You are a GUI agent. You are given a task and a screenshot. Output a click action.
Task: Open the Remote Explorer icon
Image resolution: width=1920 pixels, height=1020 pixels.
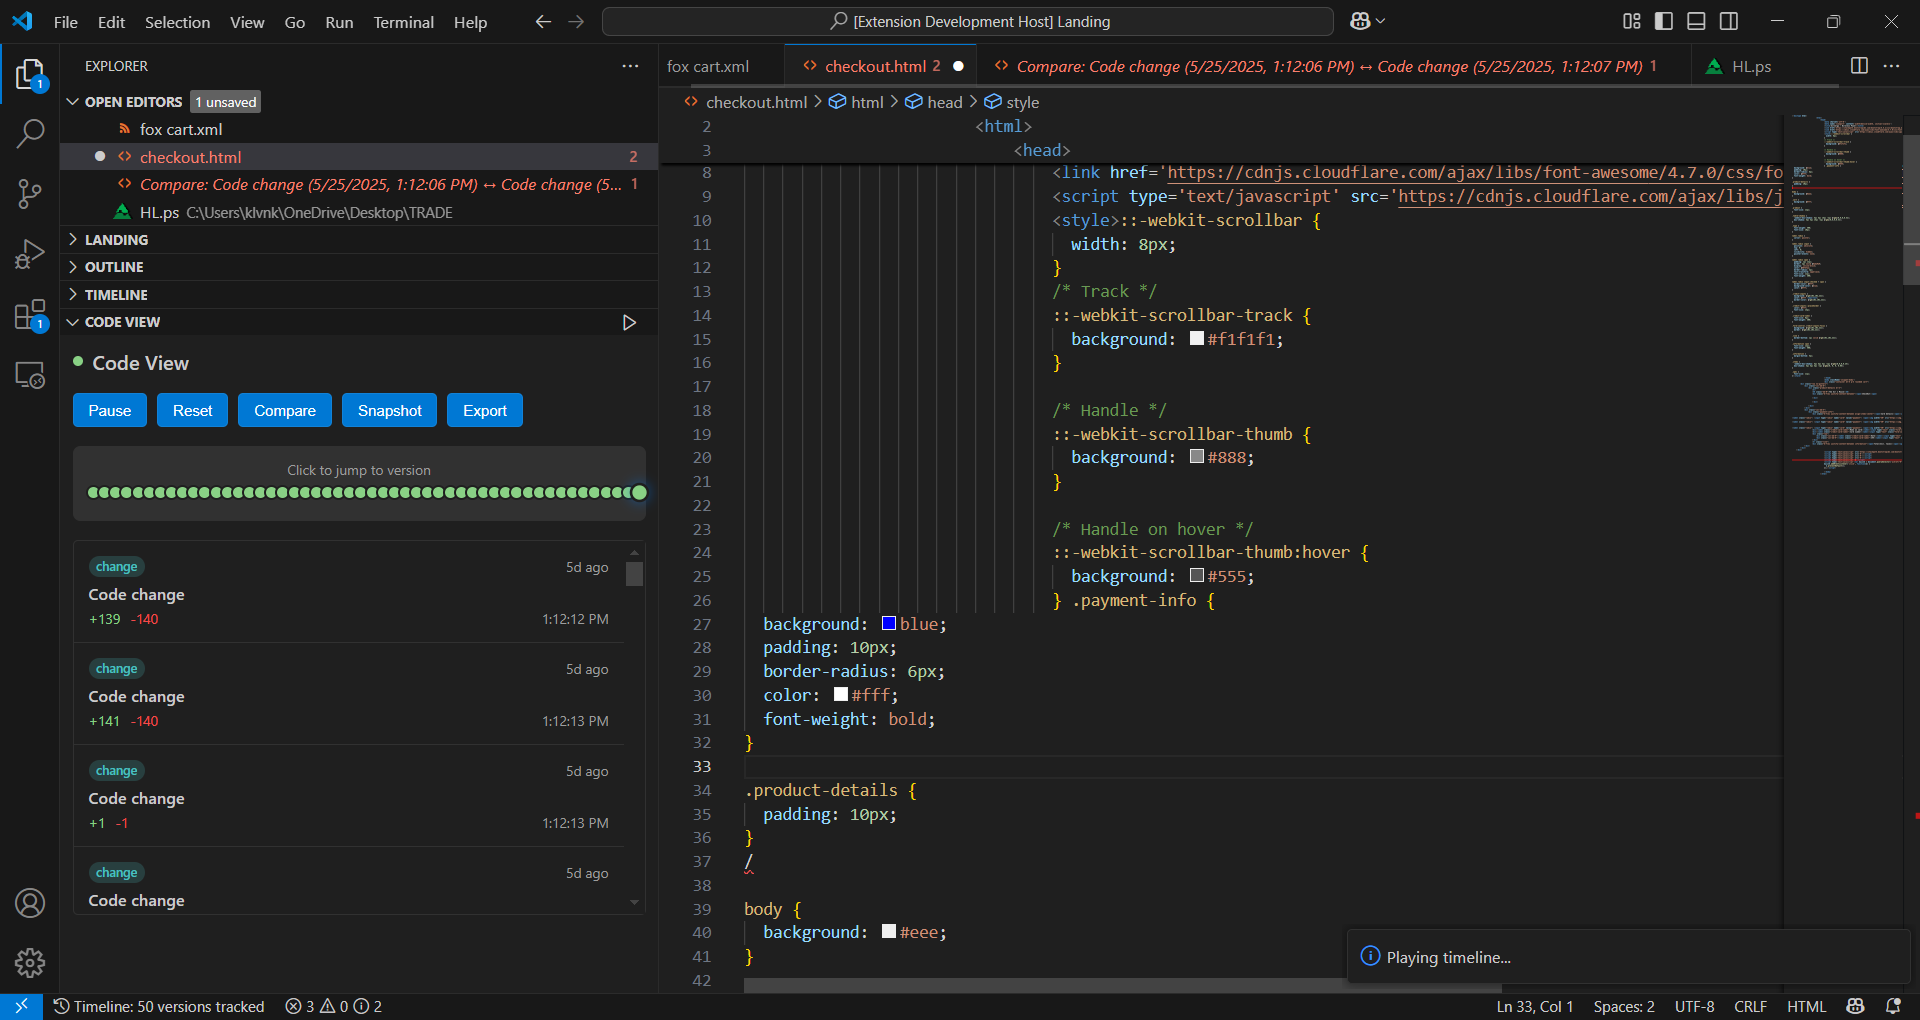tap(30, 376)
